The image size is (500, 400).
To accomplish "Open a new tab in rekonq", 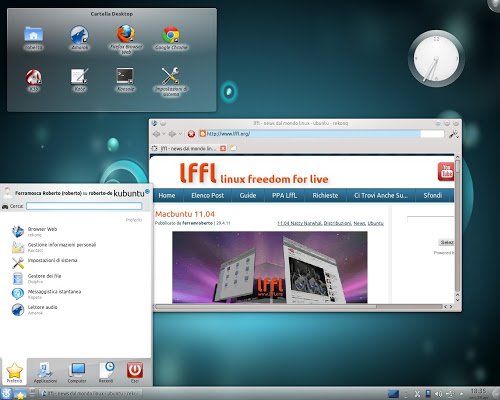I will 233,148.
